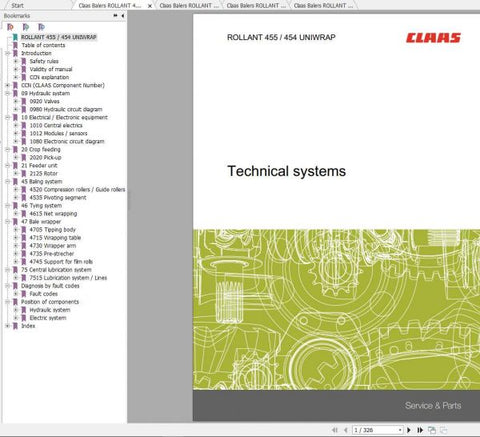This screenshot has width=480, height=437.
Task: Collapse the Position of components node
Action: point(7,302)
